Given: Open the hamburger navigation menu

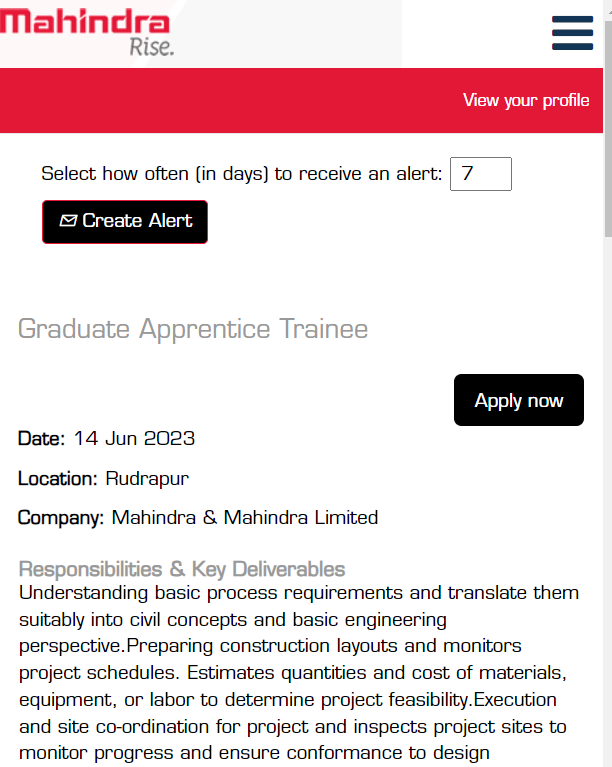Looking at the screenshot, I should click(572, 33).
